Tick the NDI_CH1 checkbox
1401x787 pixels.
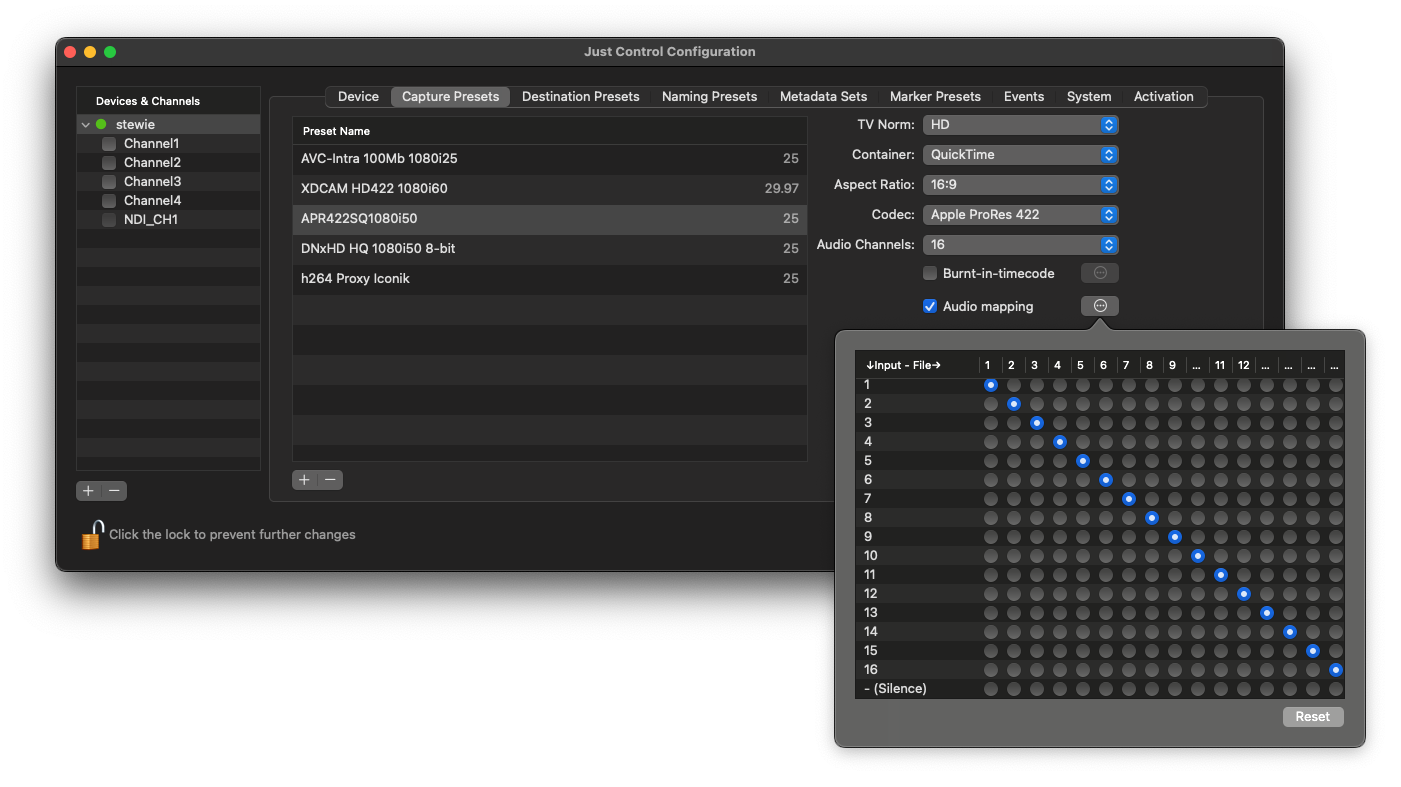[x=109, y=220]
